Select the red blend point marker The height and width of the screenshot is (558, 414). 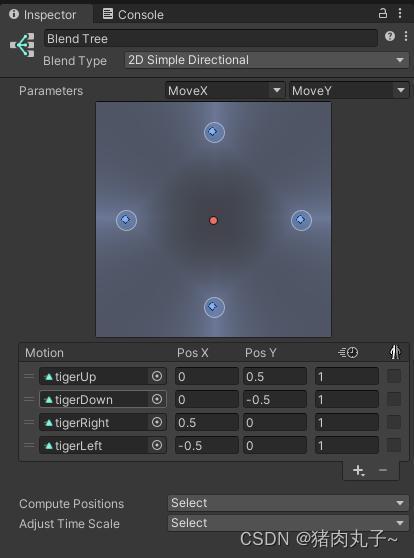point(214,221)
